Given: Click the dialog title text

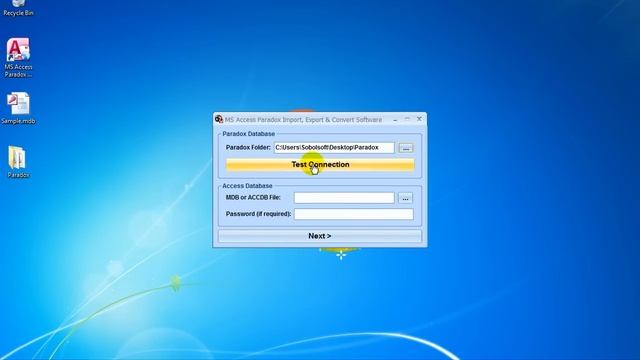Looking at the screenshot, I should click(x=303, y=120).
